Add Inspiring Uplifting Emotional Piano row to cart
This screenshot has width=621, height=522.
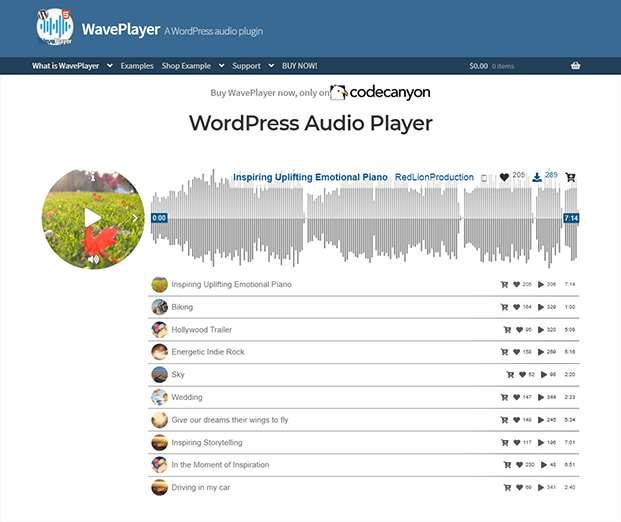(x=504, y=284)
